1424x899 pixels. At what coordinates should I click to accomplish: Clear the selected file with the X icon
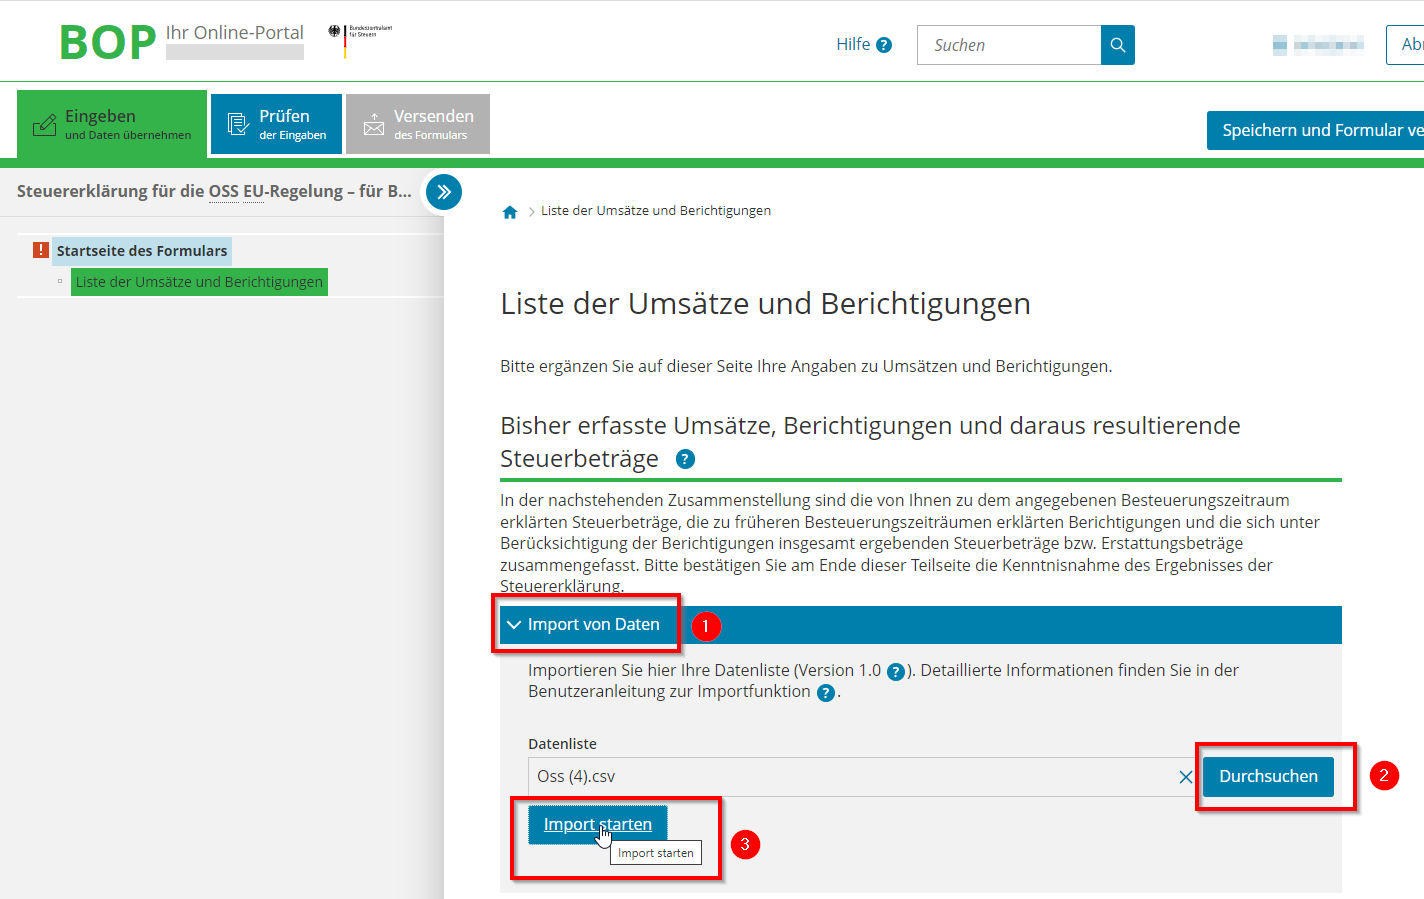(x=1186, y=777)
